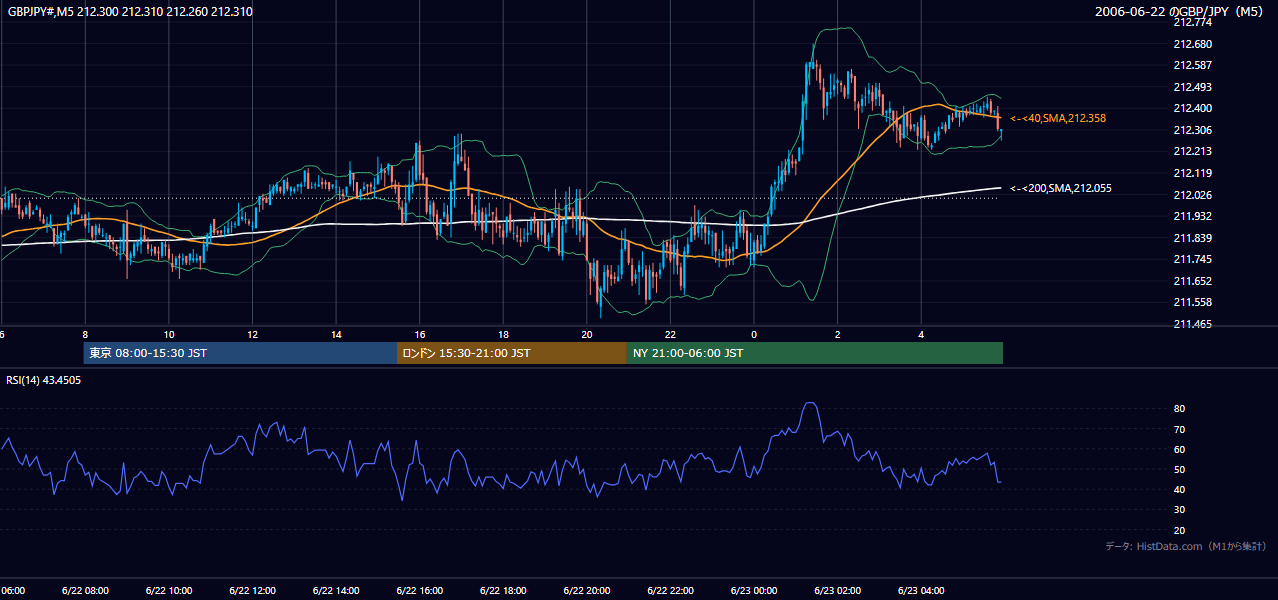This screenshot has height=600, width=1278.
Task: Click price axis label 212.306
Action: [x=1191, y=130]
